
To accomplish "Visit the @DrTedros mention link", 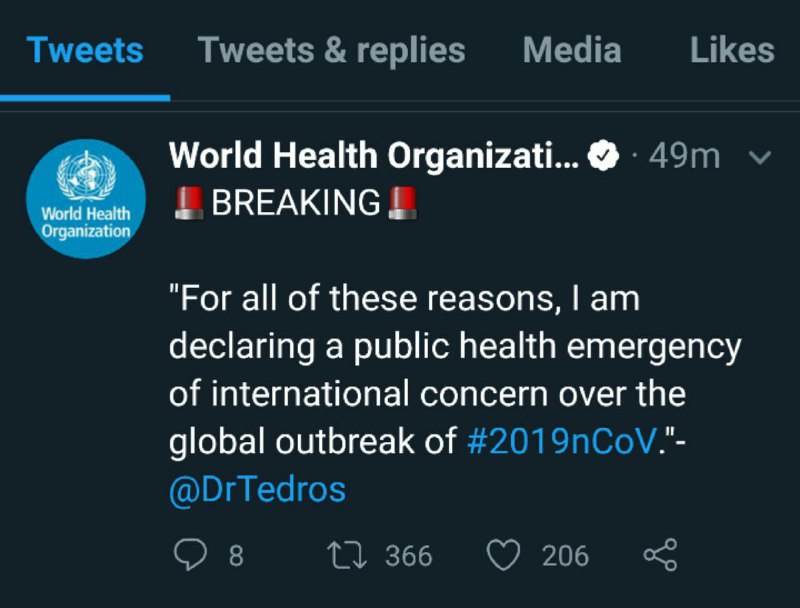I will coord(258,489).
